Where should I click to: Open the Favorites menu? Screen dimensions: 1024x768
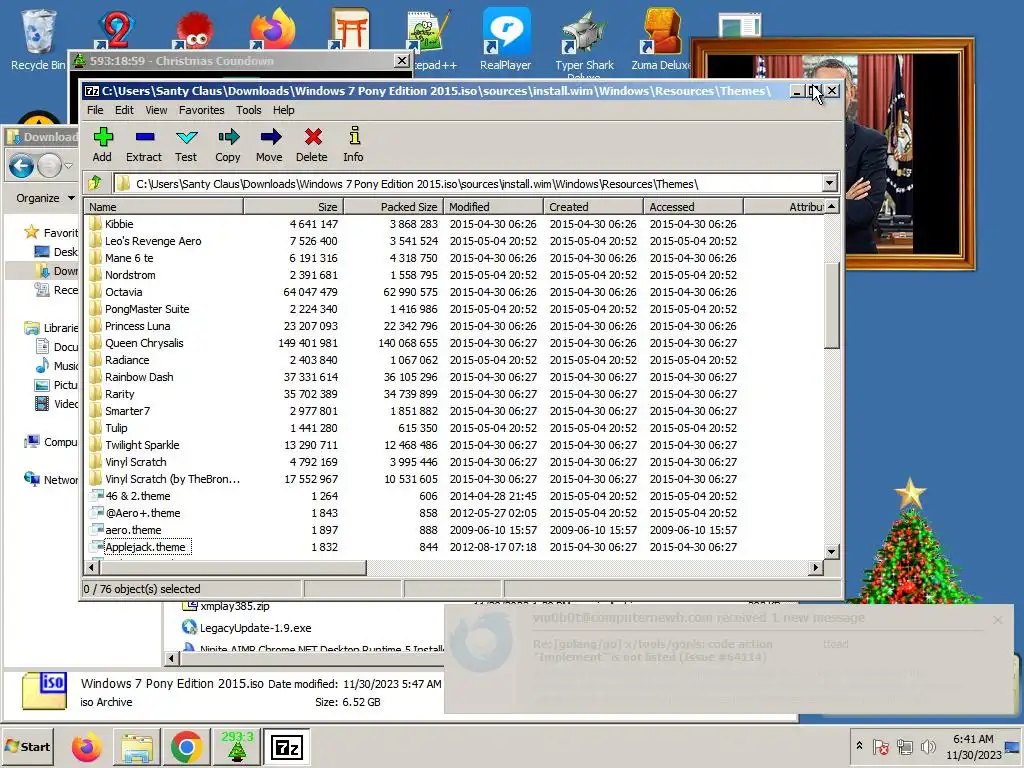click(x=202, y=110)
